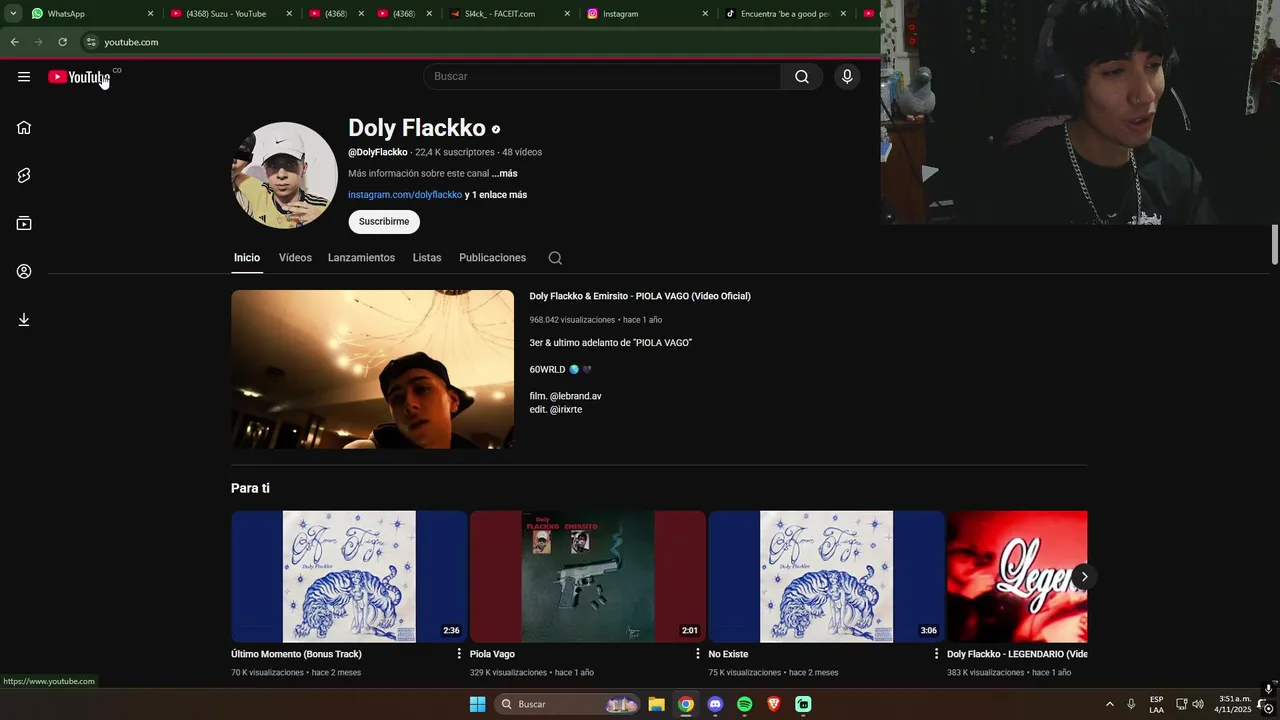Start voice search with the microphone
This screenshot has width=1280, height=720.
[x=847, y=77]
